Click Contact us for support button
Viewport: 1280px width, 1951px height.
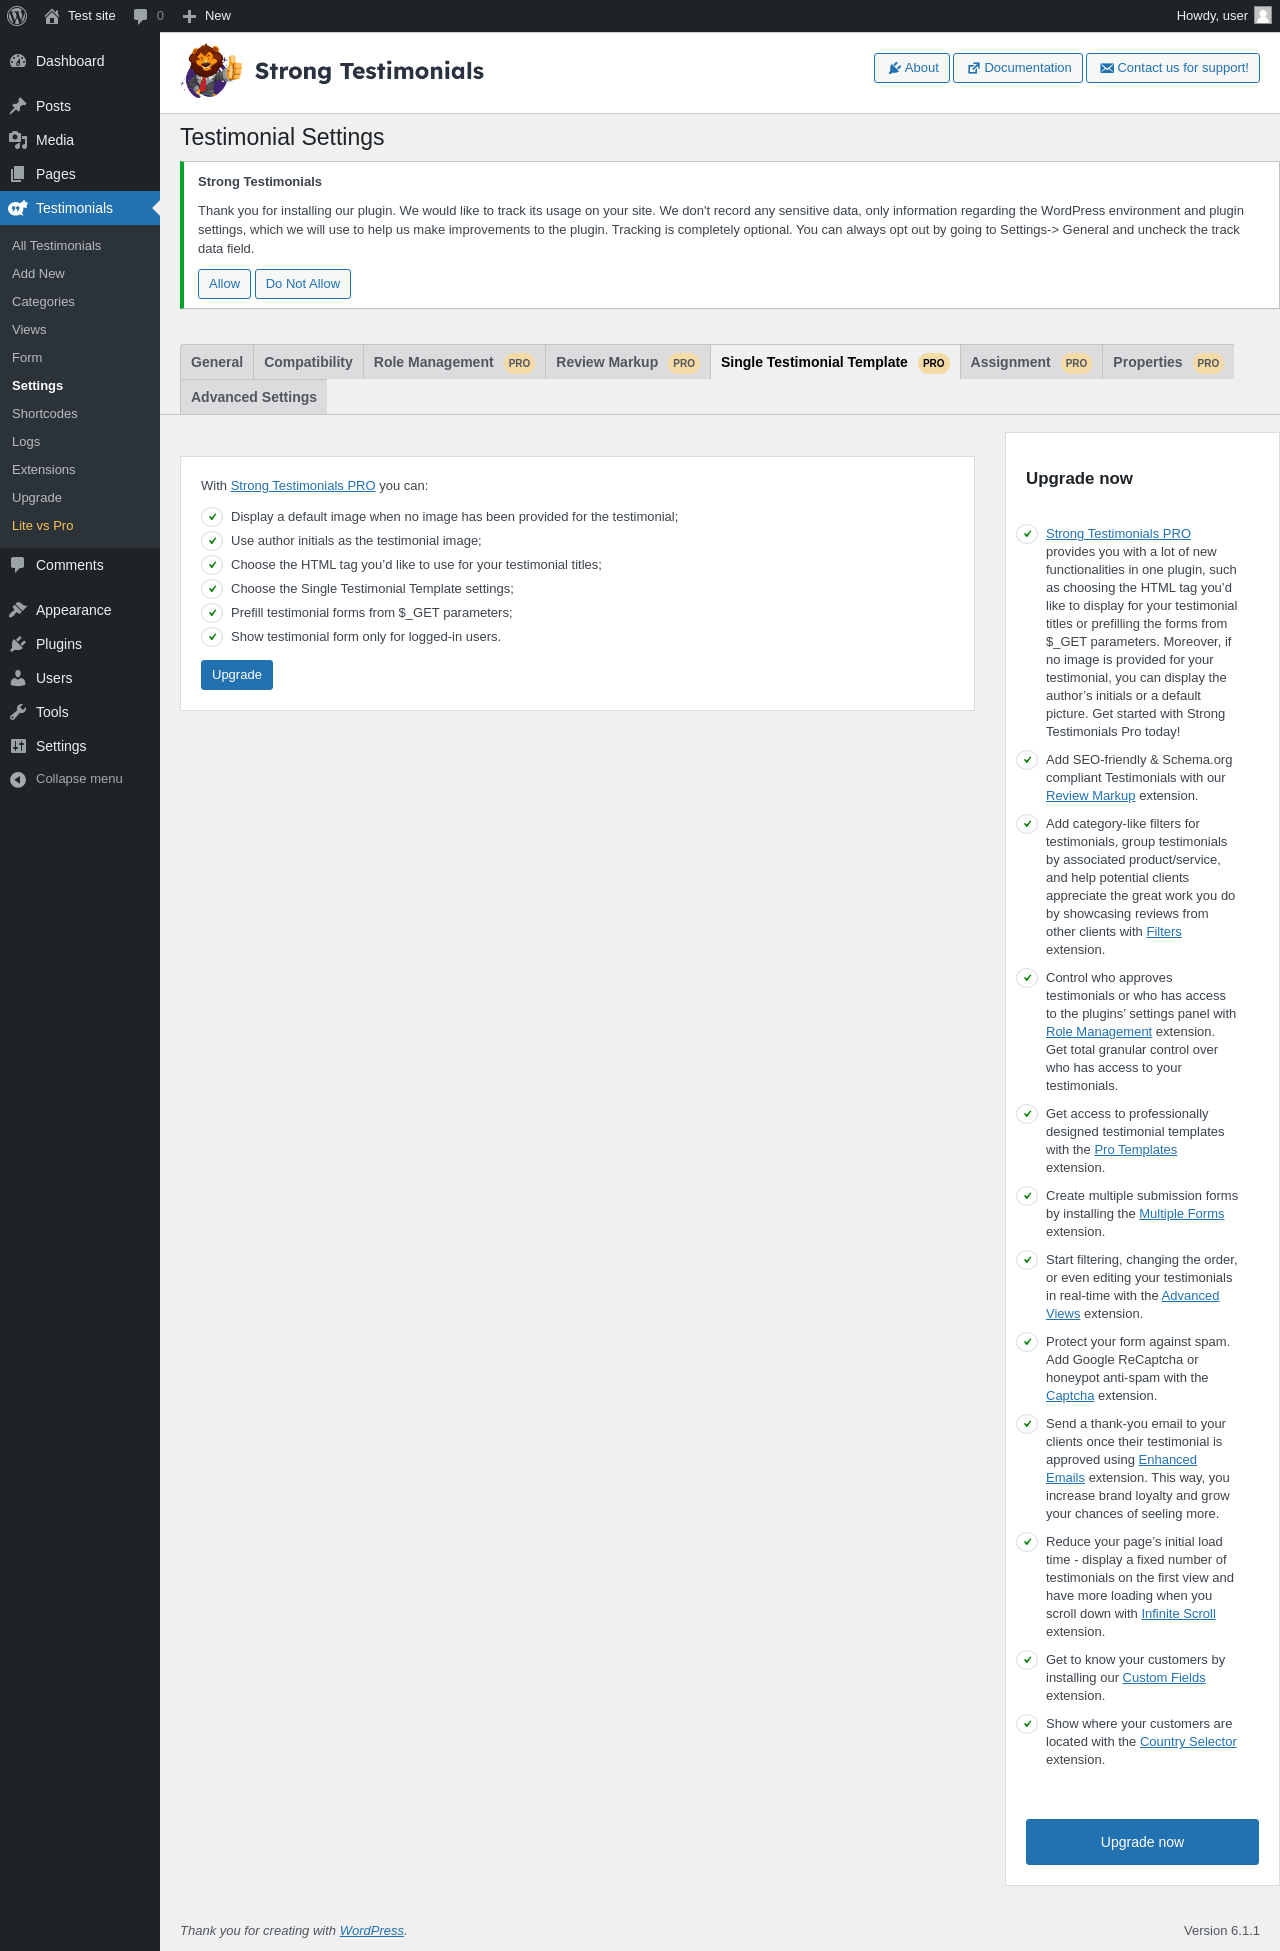click(1173, 68)
